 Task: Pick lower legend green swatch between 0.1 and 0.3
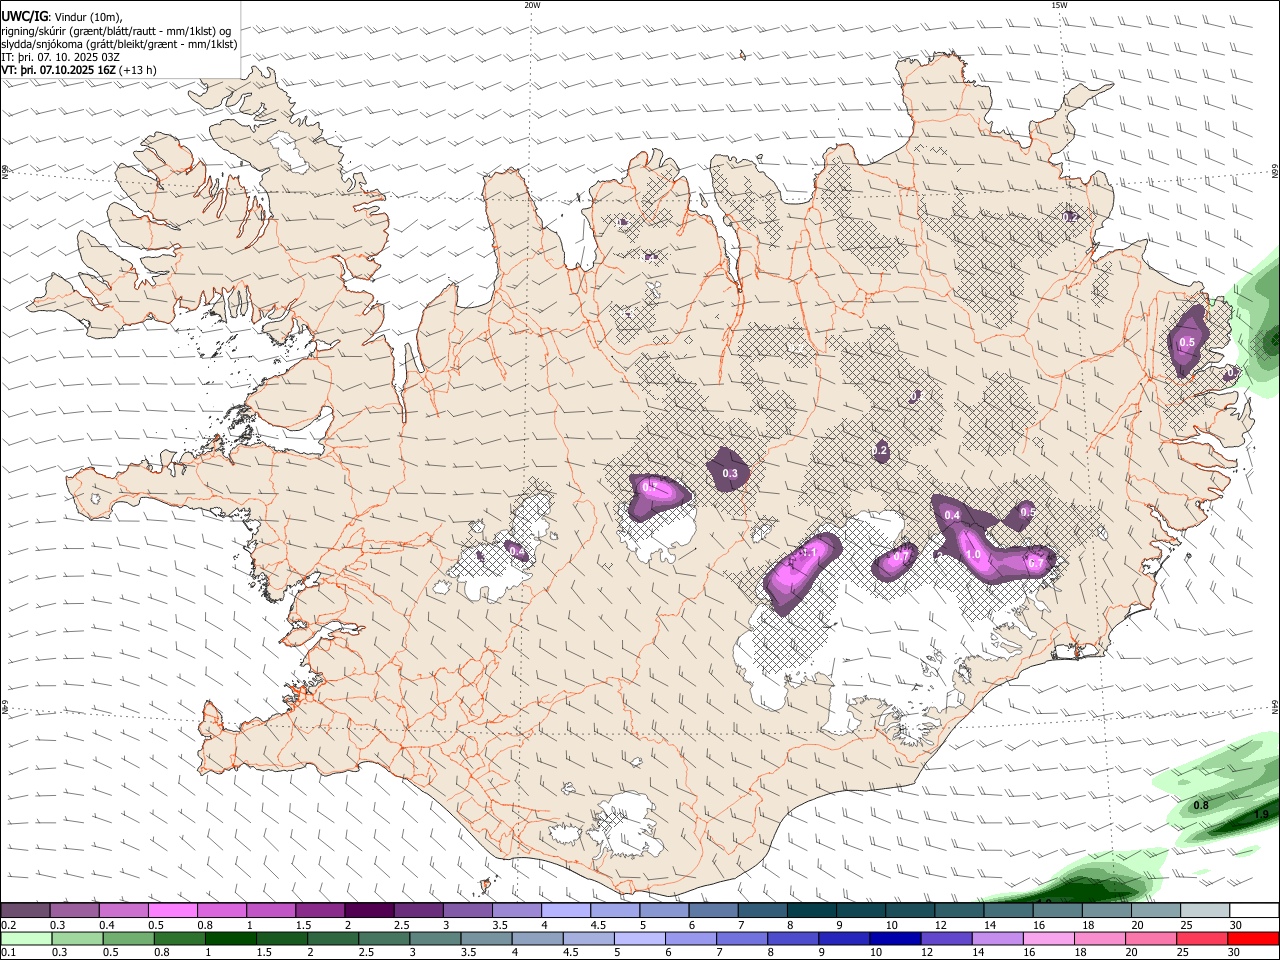pos(26,938)
